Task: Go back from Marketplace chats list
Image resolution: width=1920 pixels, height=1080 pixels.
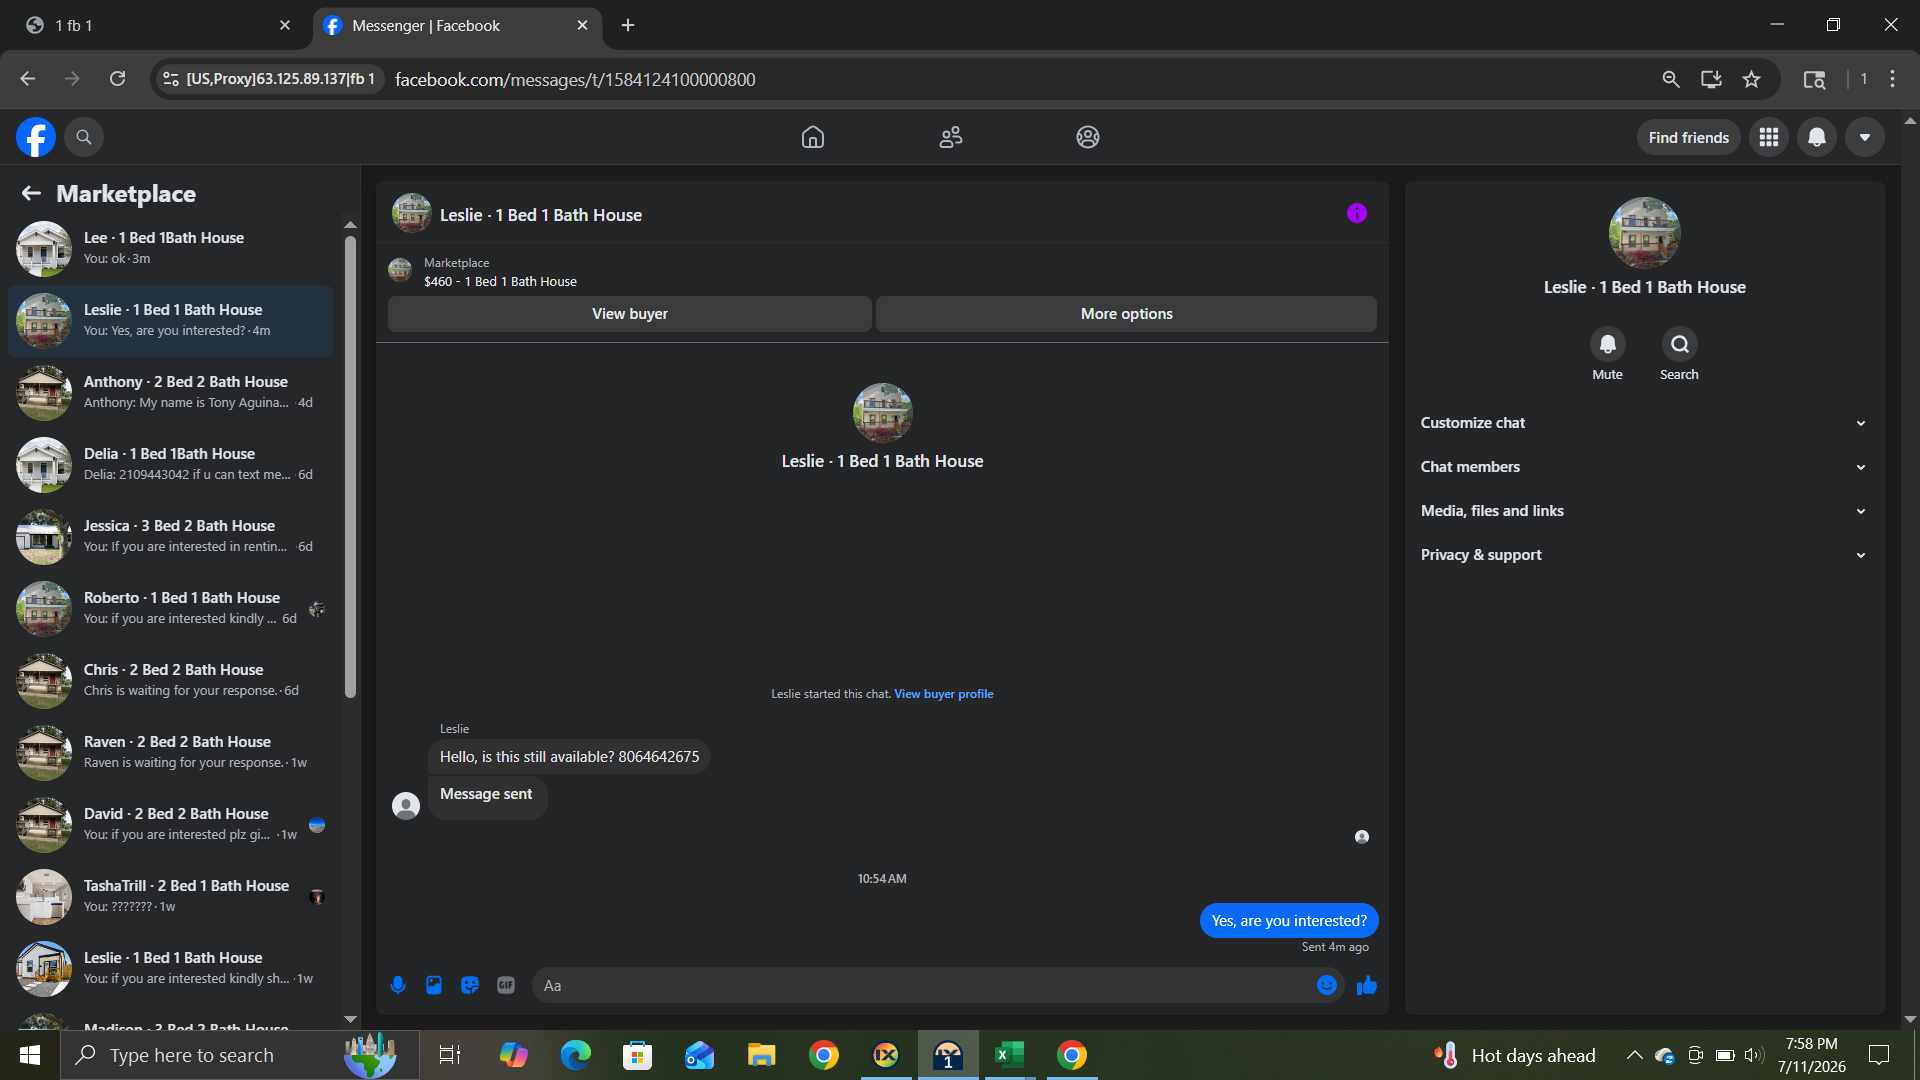Action: 31,193
